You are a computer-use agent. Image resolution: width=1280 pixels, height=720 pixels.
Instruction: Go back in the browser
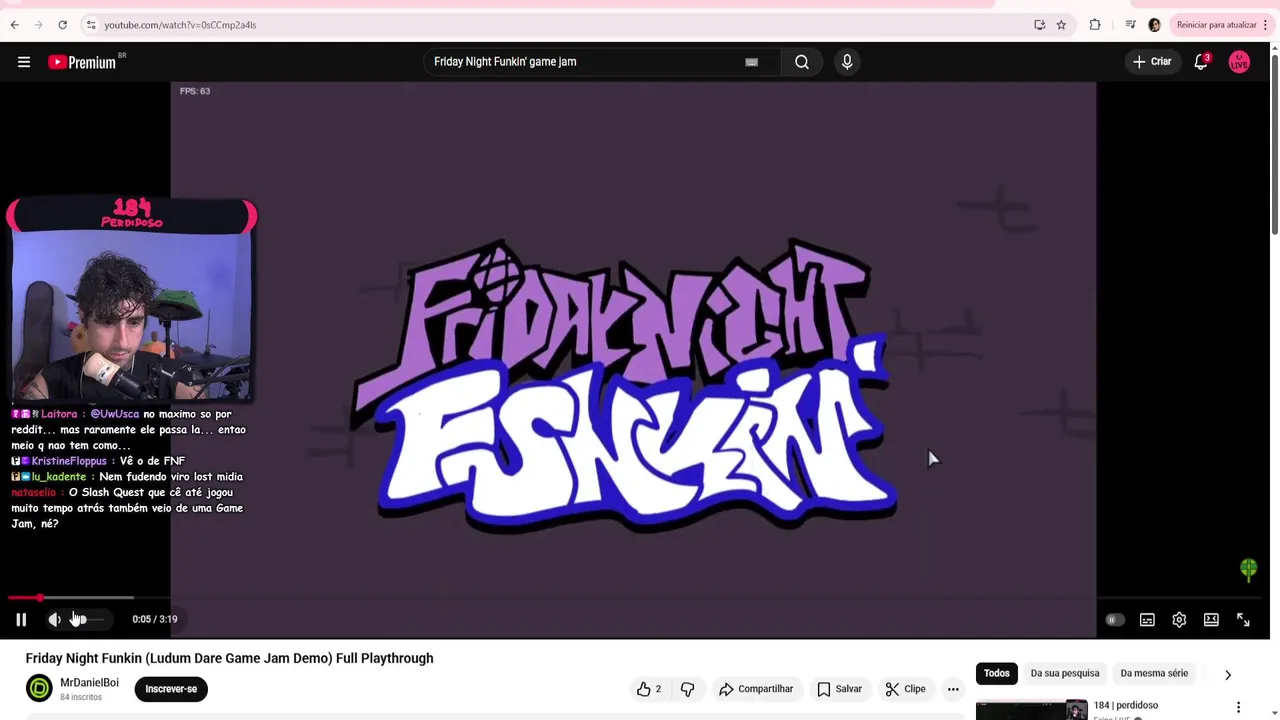coord(14,25)
